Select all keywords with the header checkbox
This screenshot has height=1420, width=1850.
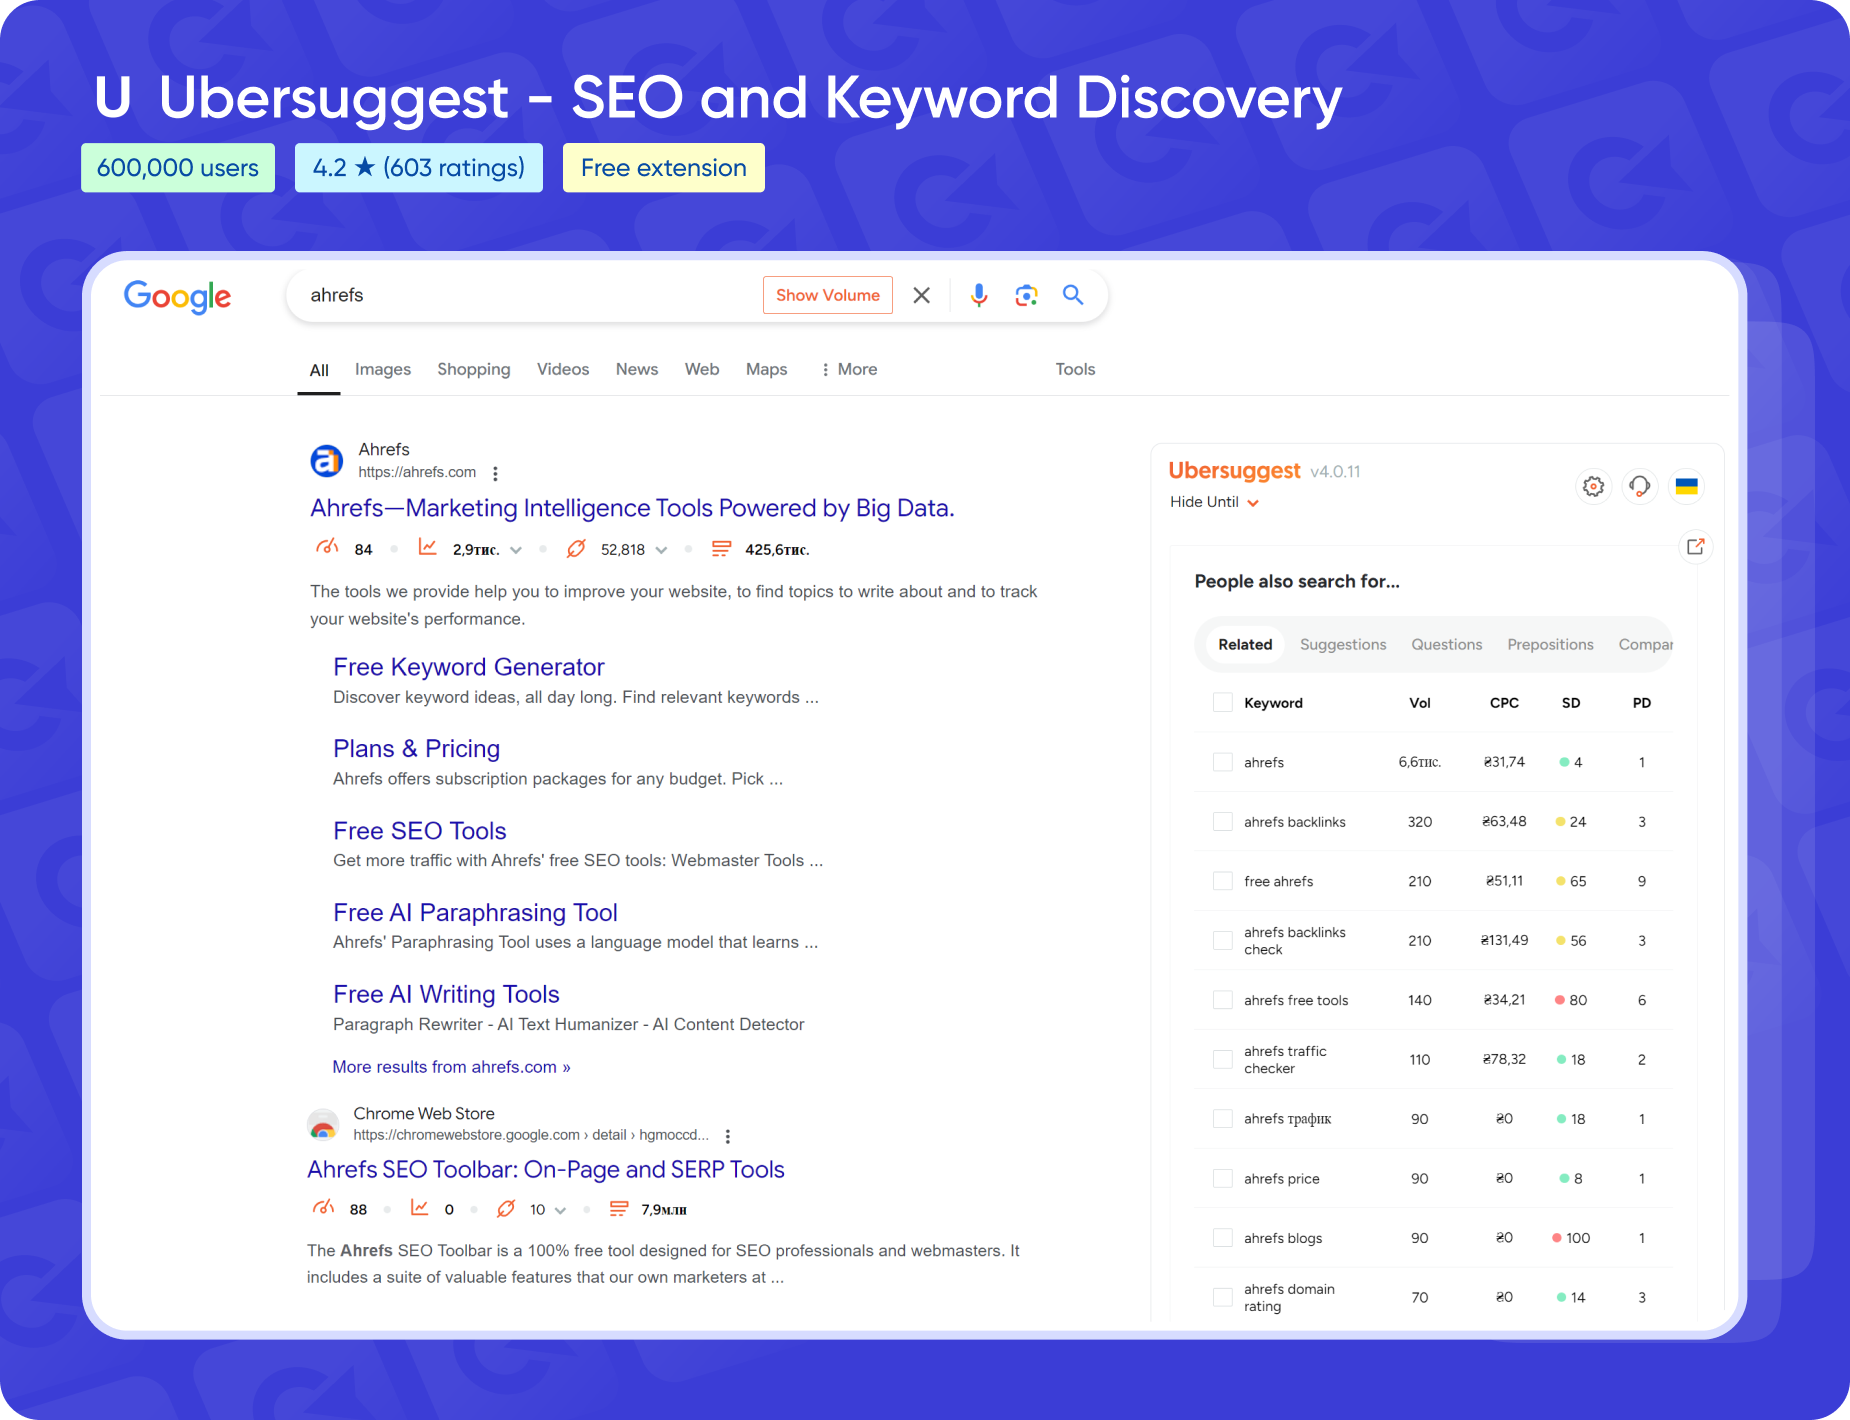point(1222,702)
